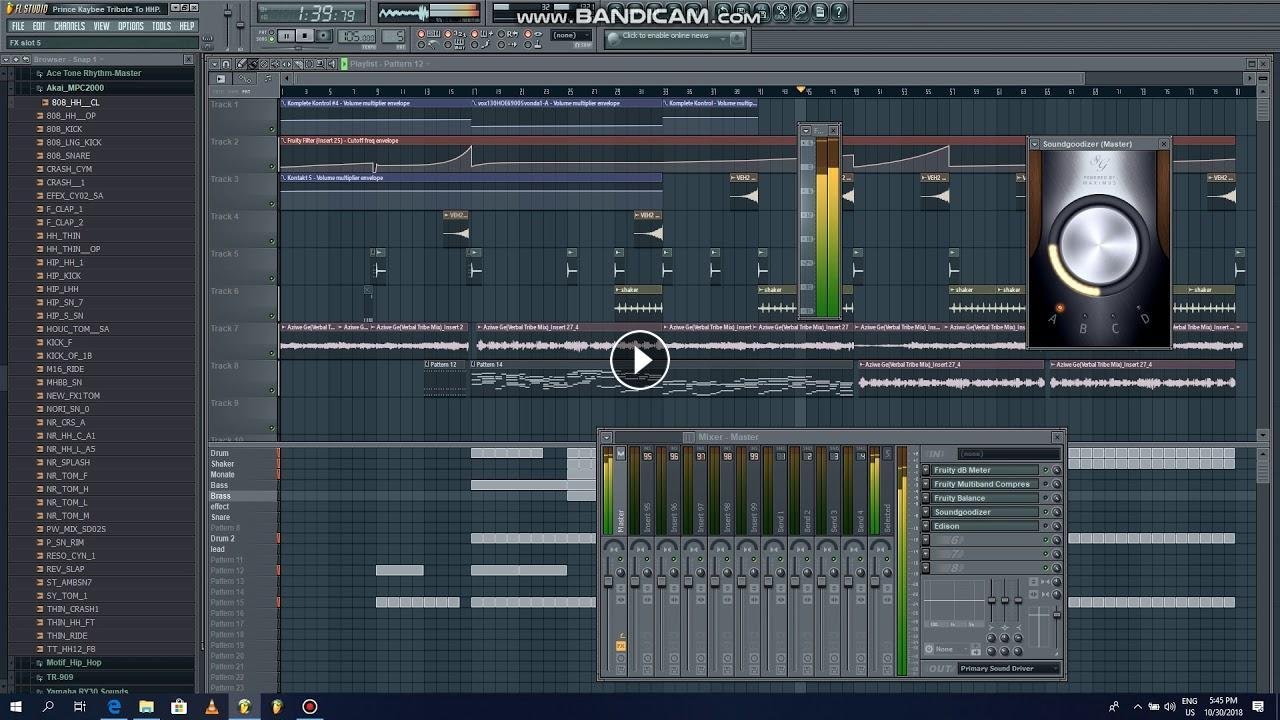Open the Edison slot arrow menu
The image size is (1280, 720).
click(x=926, y=526)
